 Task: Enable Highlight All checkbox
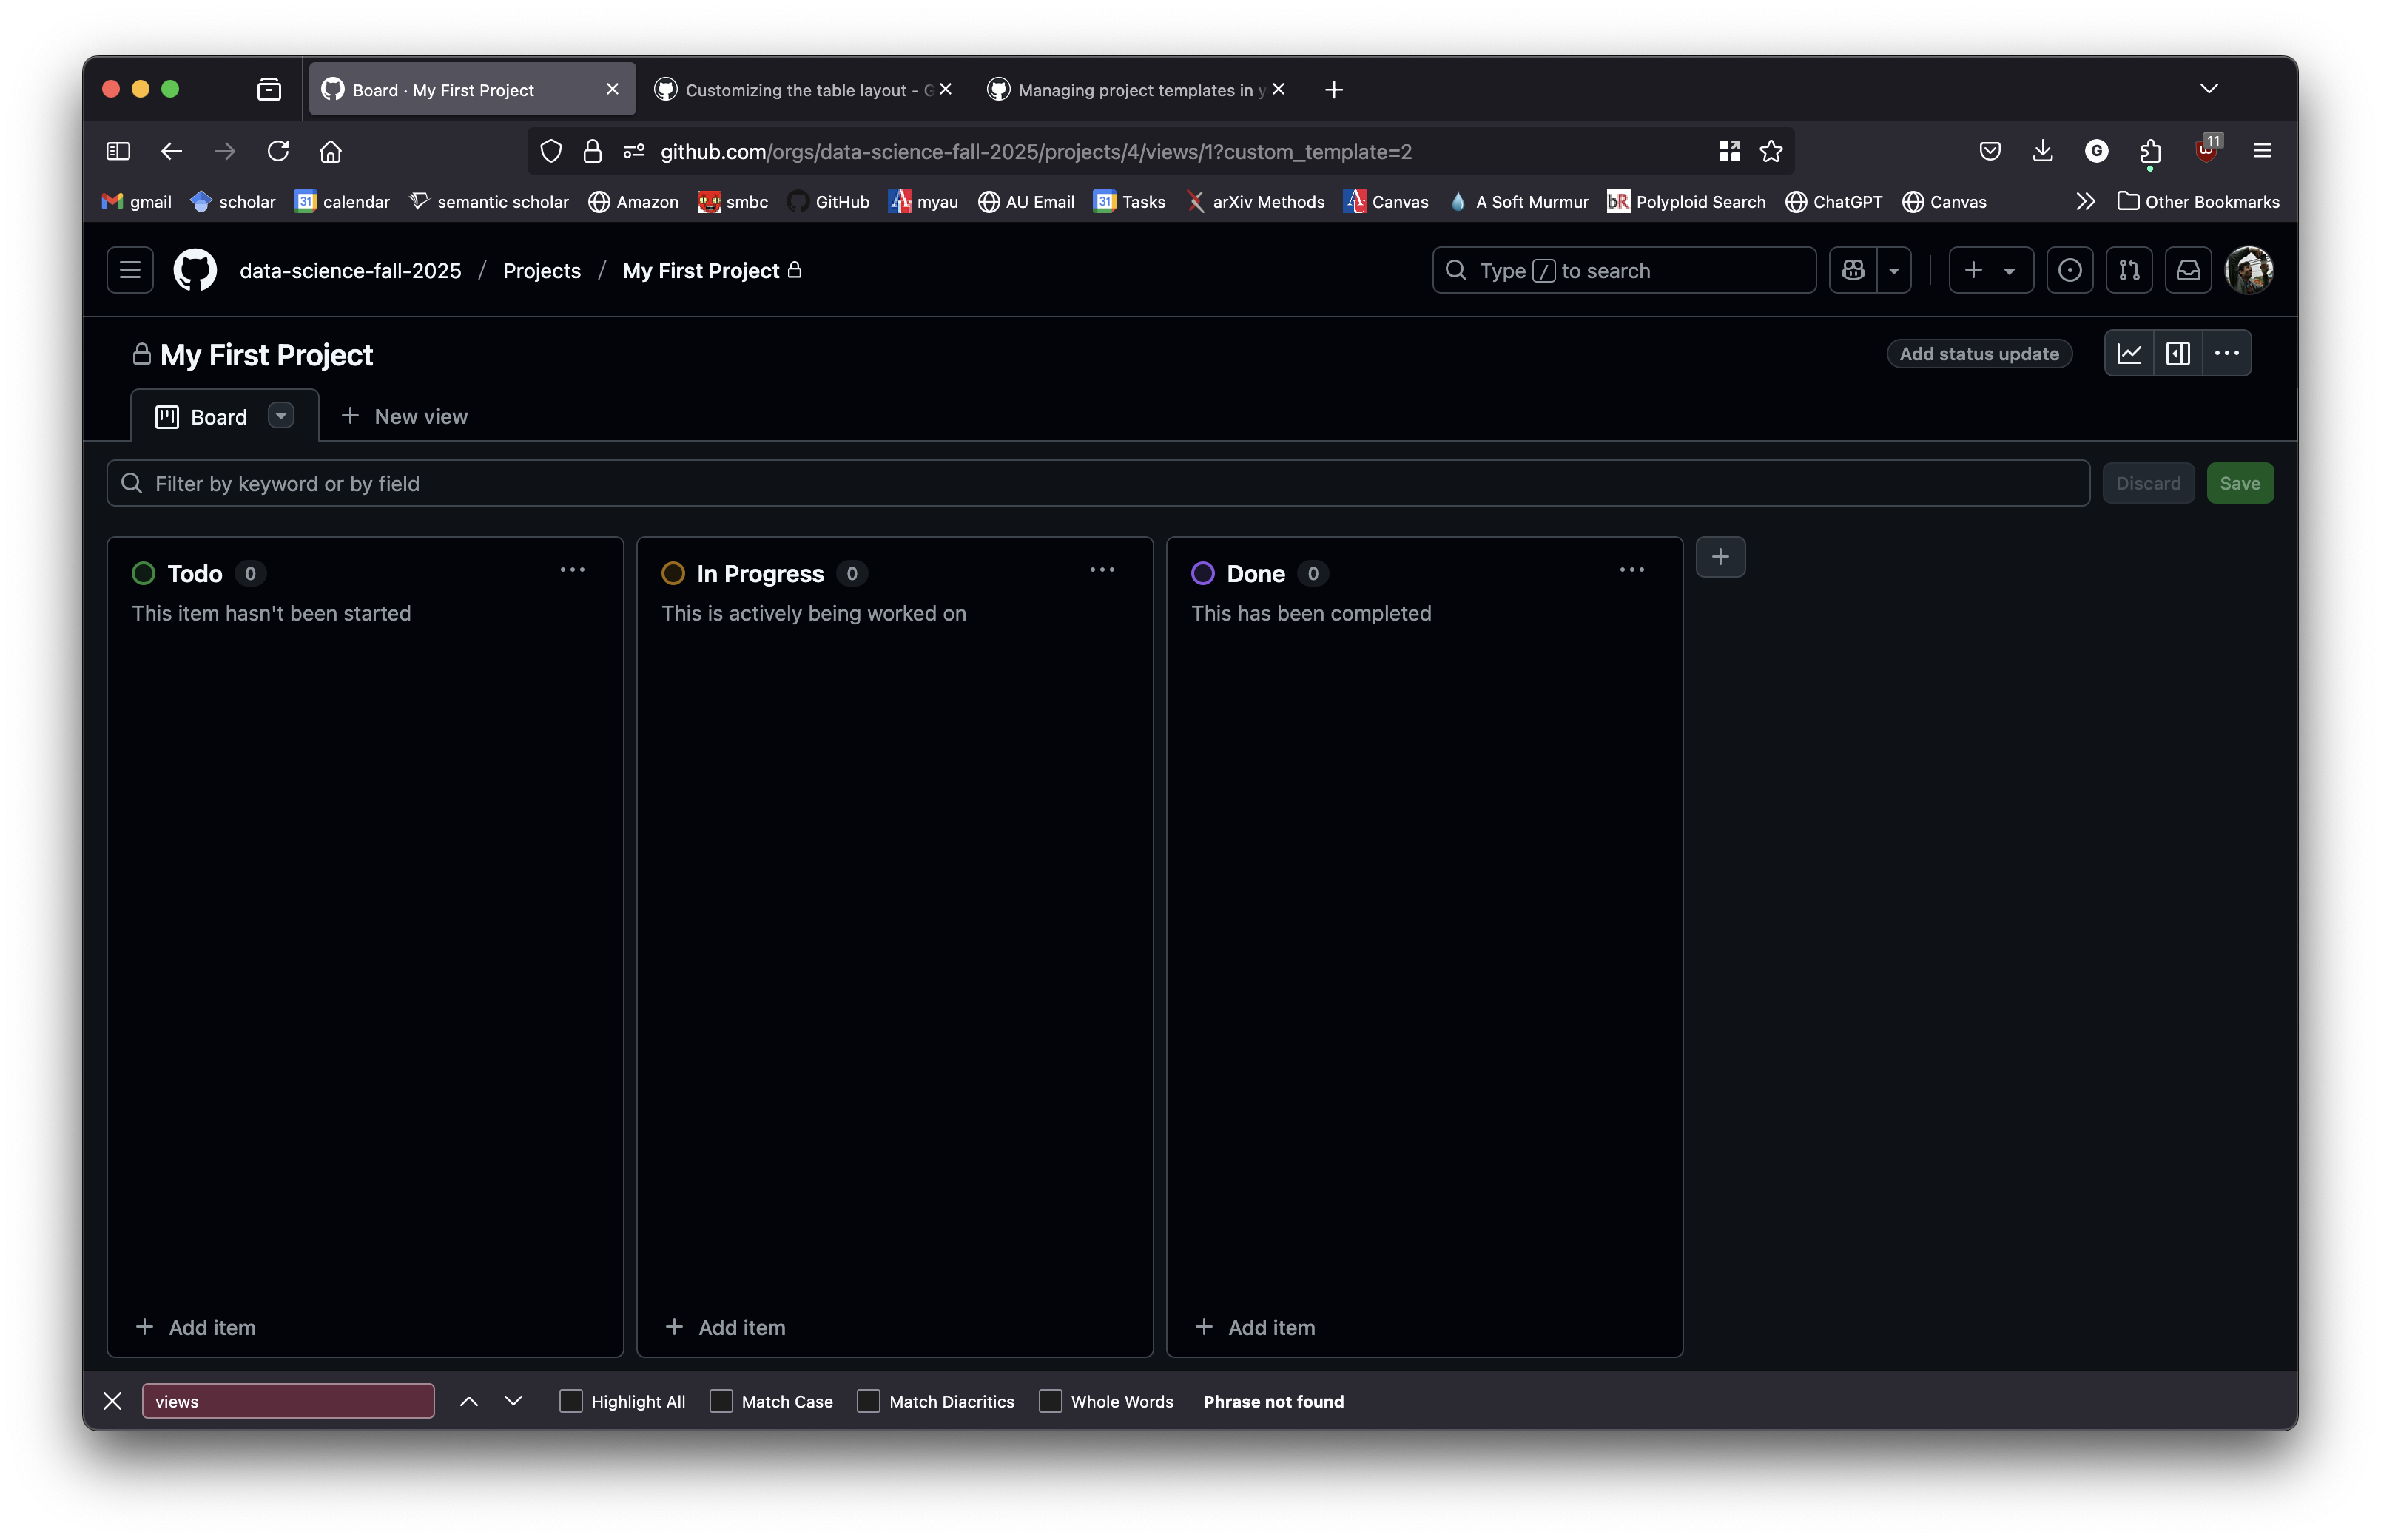(571, 1401)
